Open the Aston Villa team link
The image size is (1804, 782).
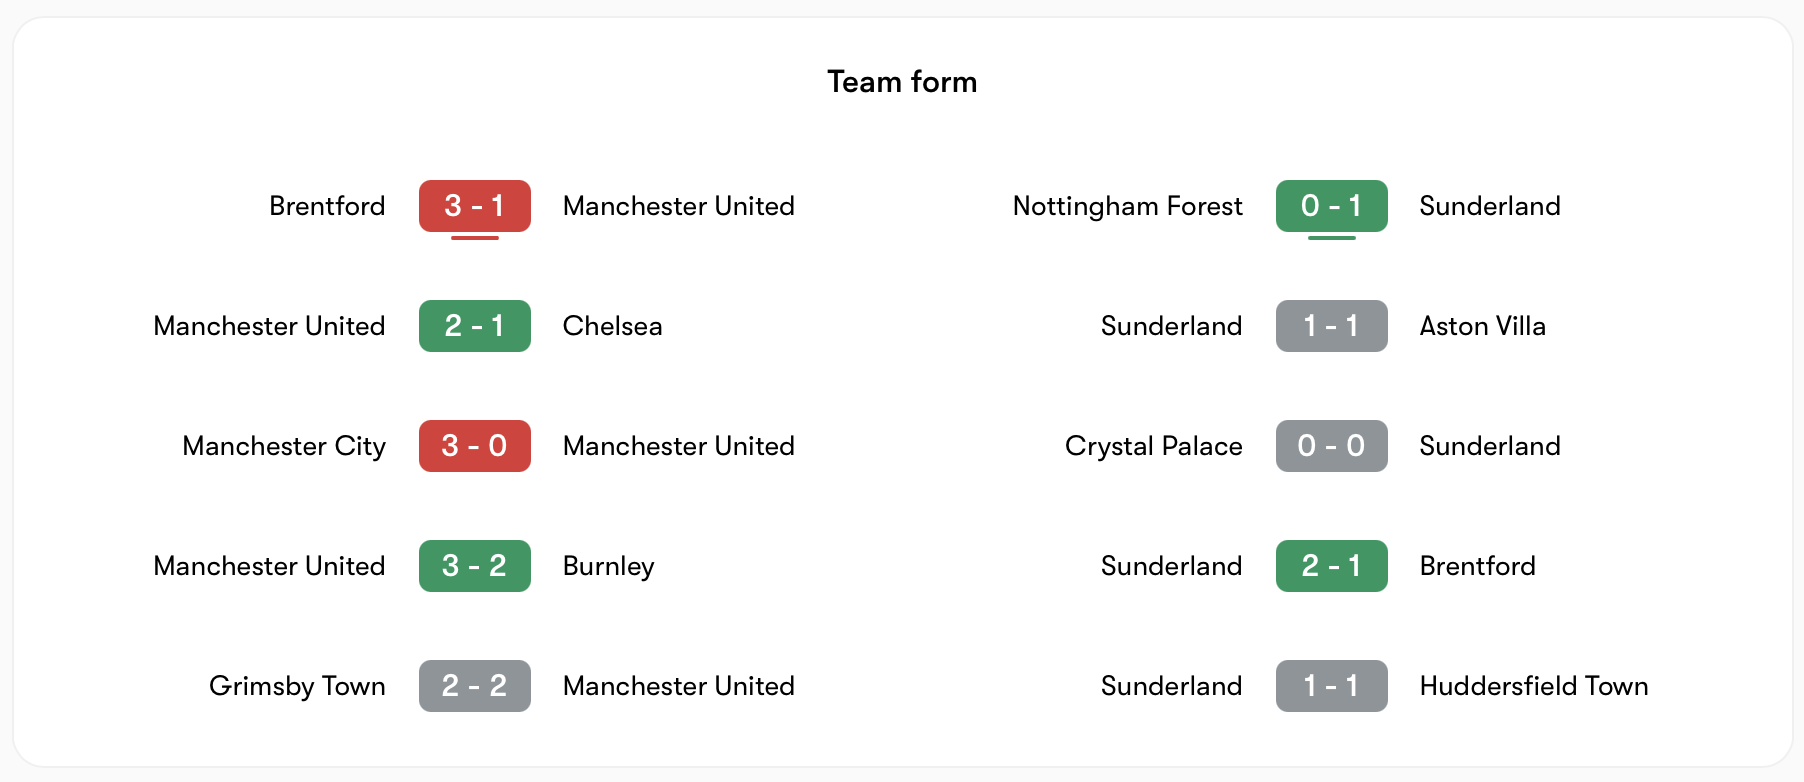(1482, 326)
